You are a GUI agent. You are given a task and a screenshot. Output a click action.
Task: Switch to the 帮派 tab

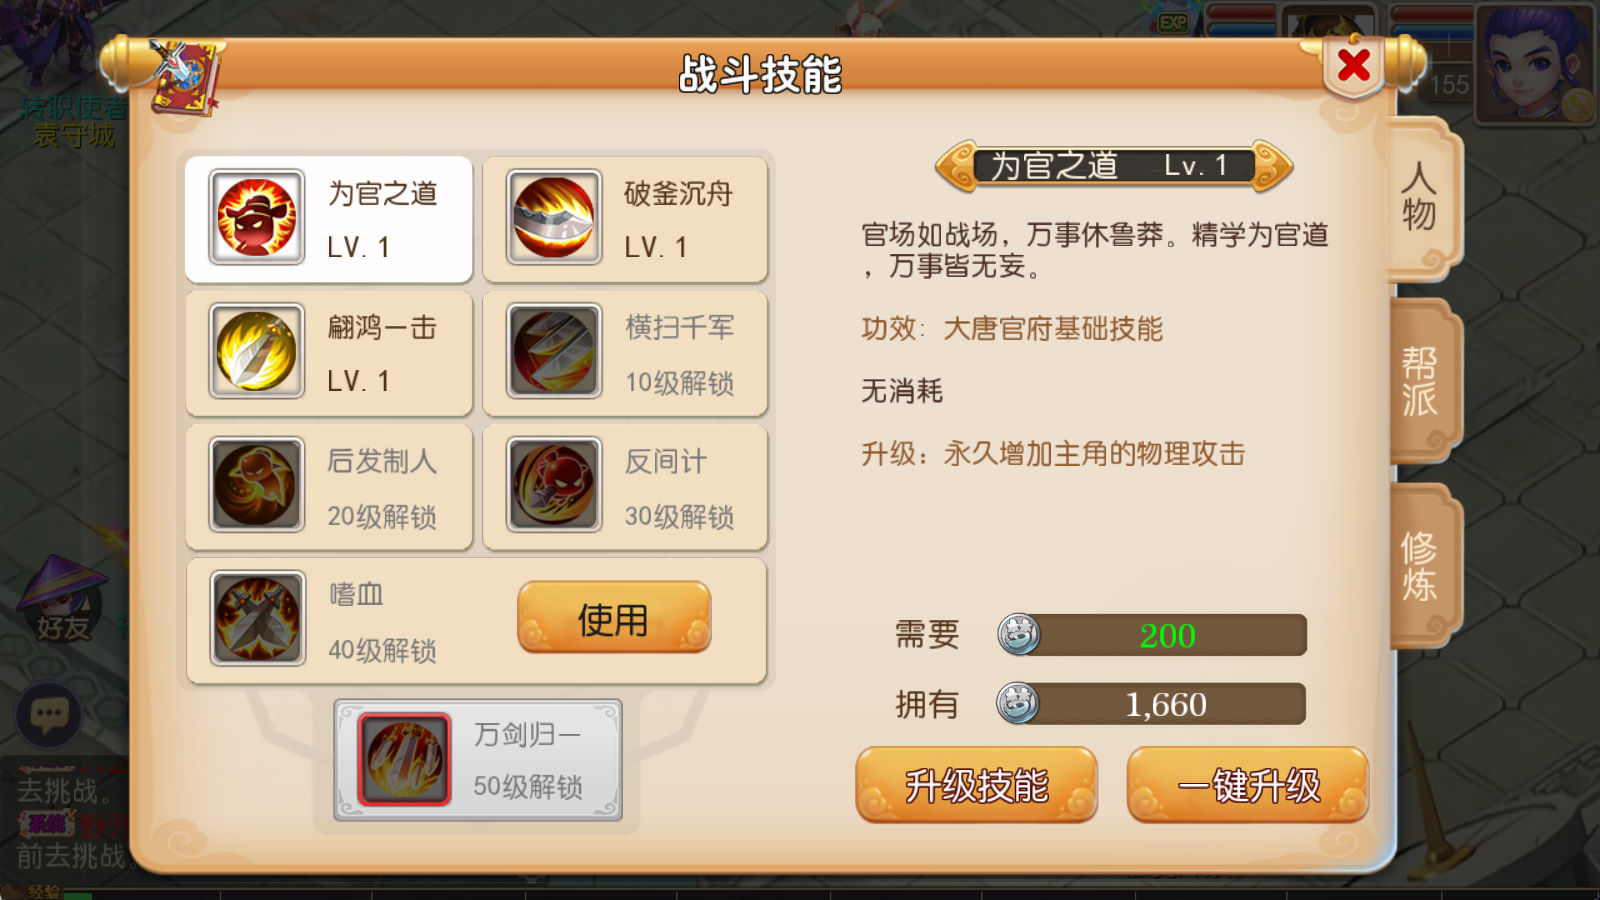[x=1423, y=381]
